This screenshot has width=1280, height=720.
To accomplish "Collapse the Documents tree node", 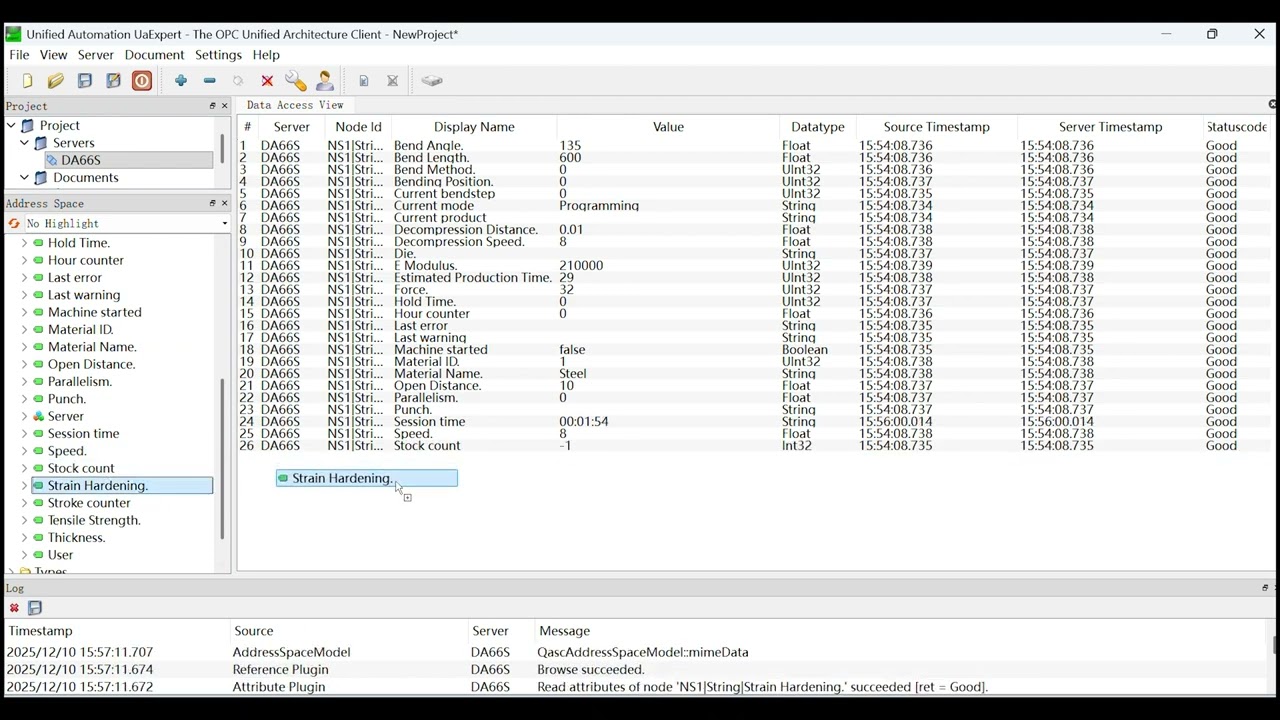I will point(24,178).
